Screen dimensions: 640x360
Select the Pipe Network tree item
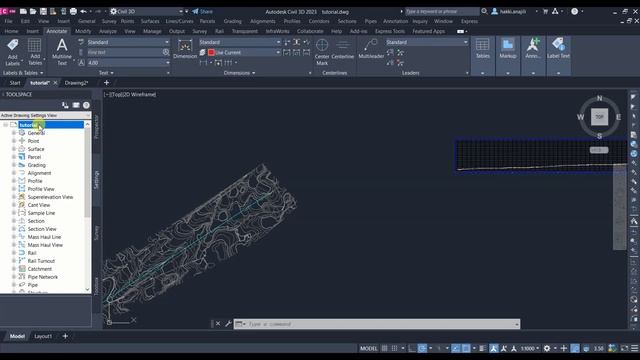[42, 277]
